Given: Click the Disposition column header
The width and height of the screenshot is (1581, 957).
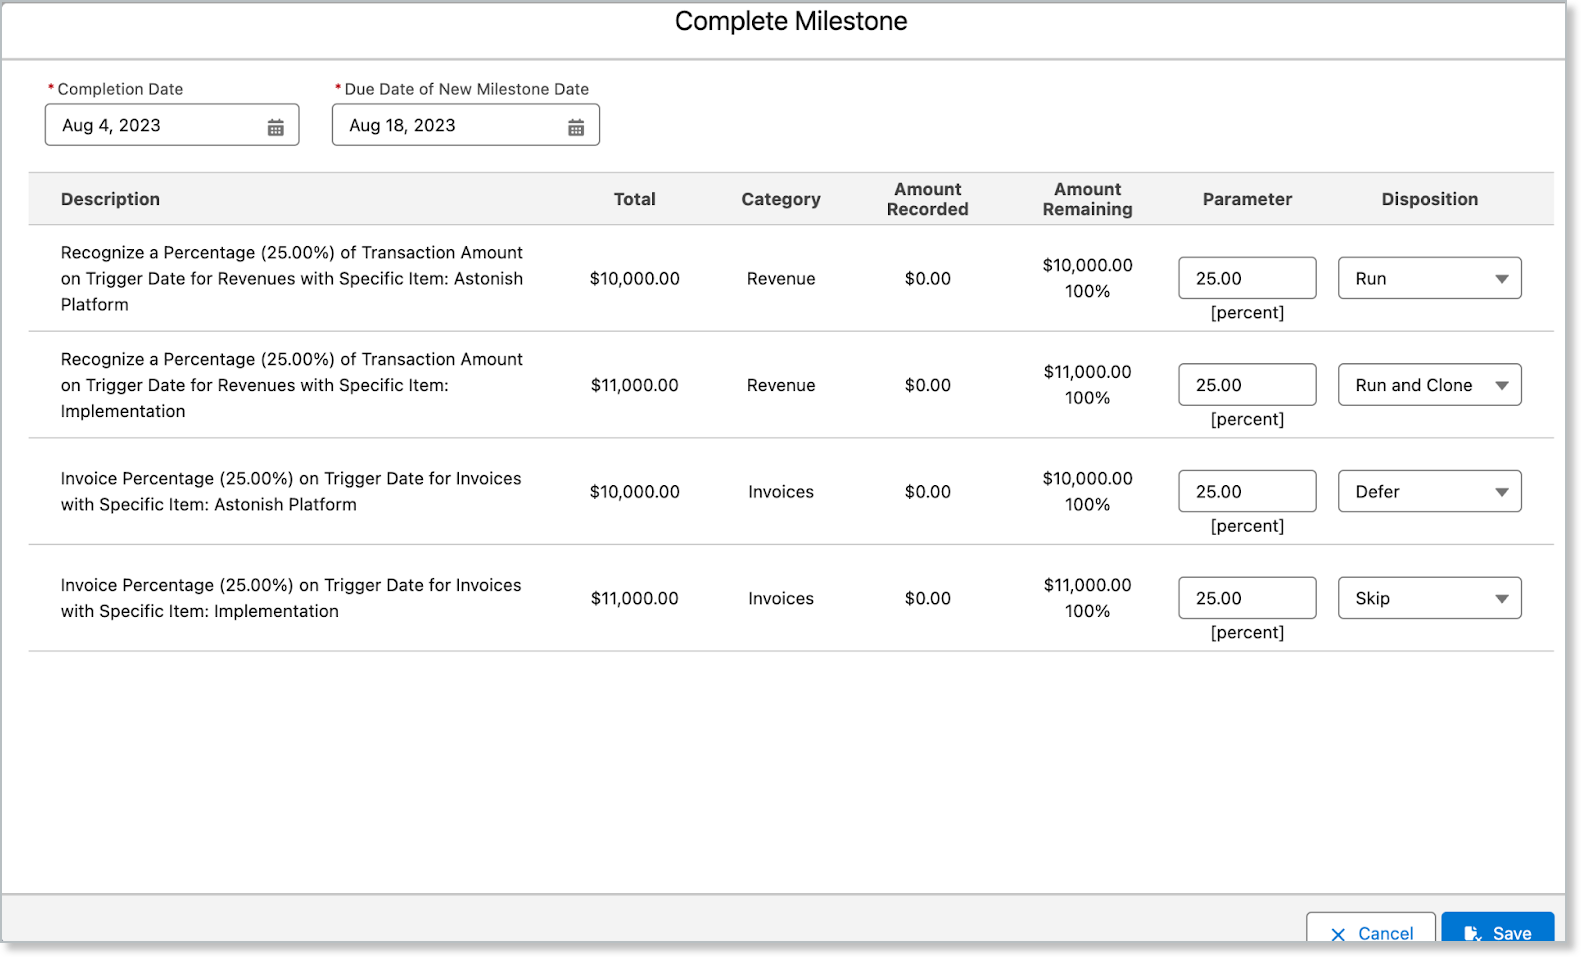Looking at the screenshot, I should click(1430, 199).
